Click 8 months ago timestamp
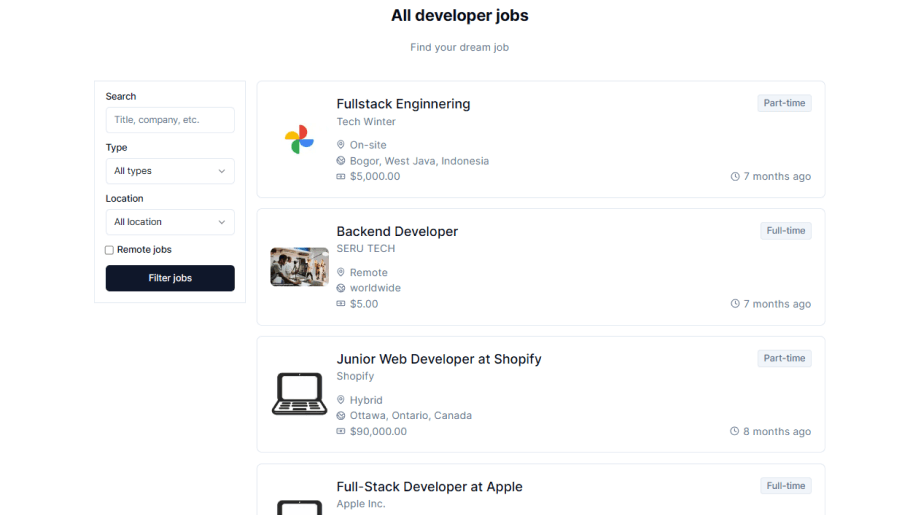The width and height of the screenshot is (902, 515). tap(777, 432)
